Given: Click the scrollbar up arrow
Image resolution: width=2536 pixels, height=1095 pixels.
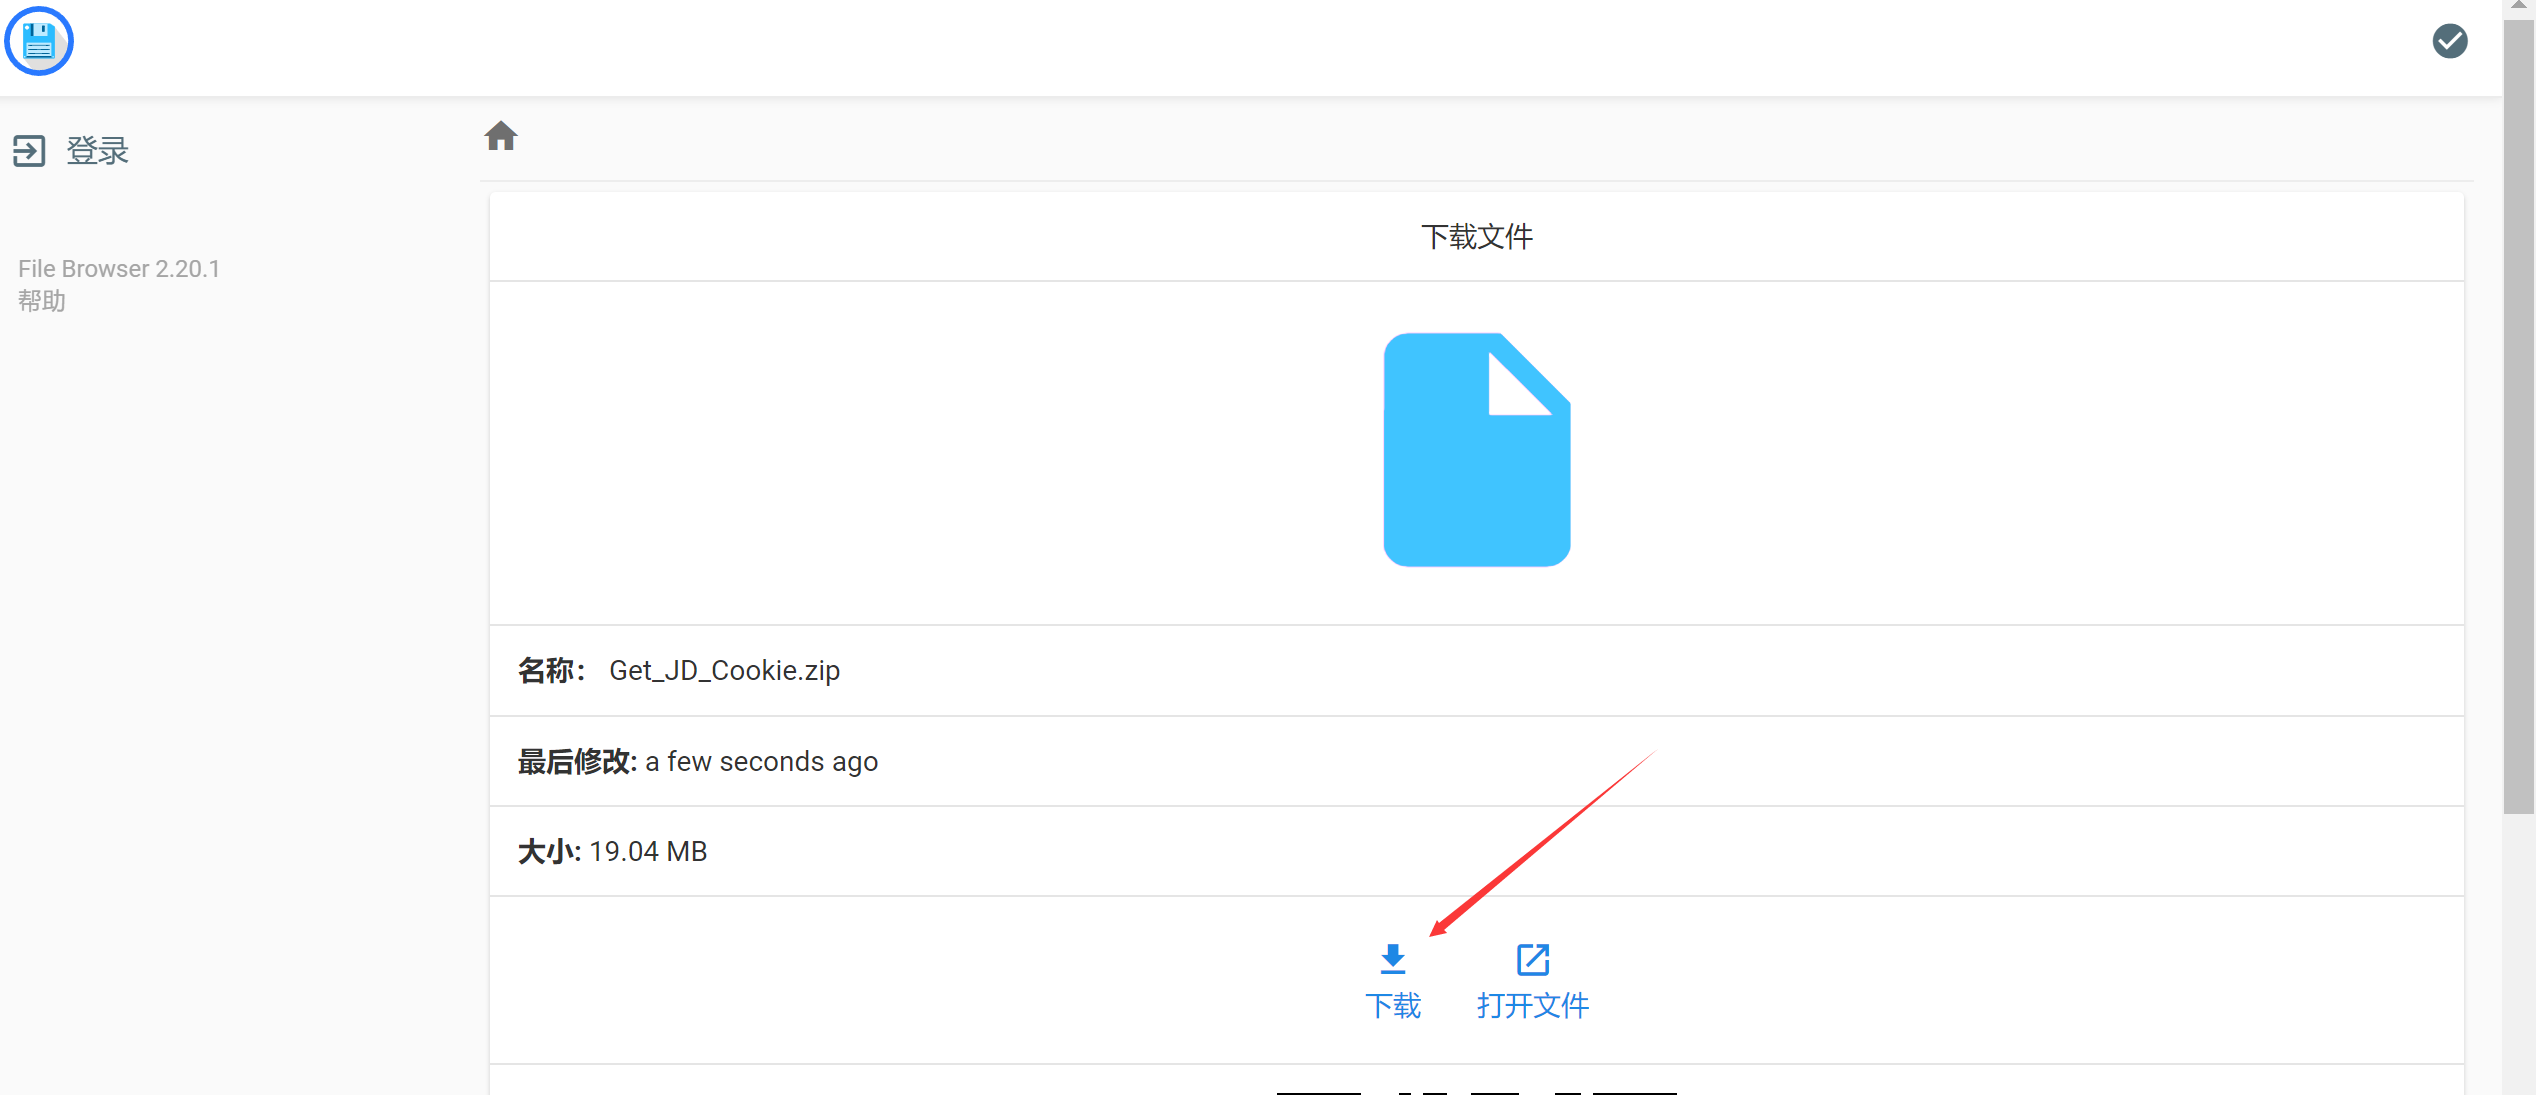Looking at the screenshot, I should pyautogui.click(x=2518, y=7).
